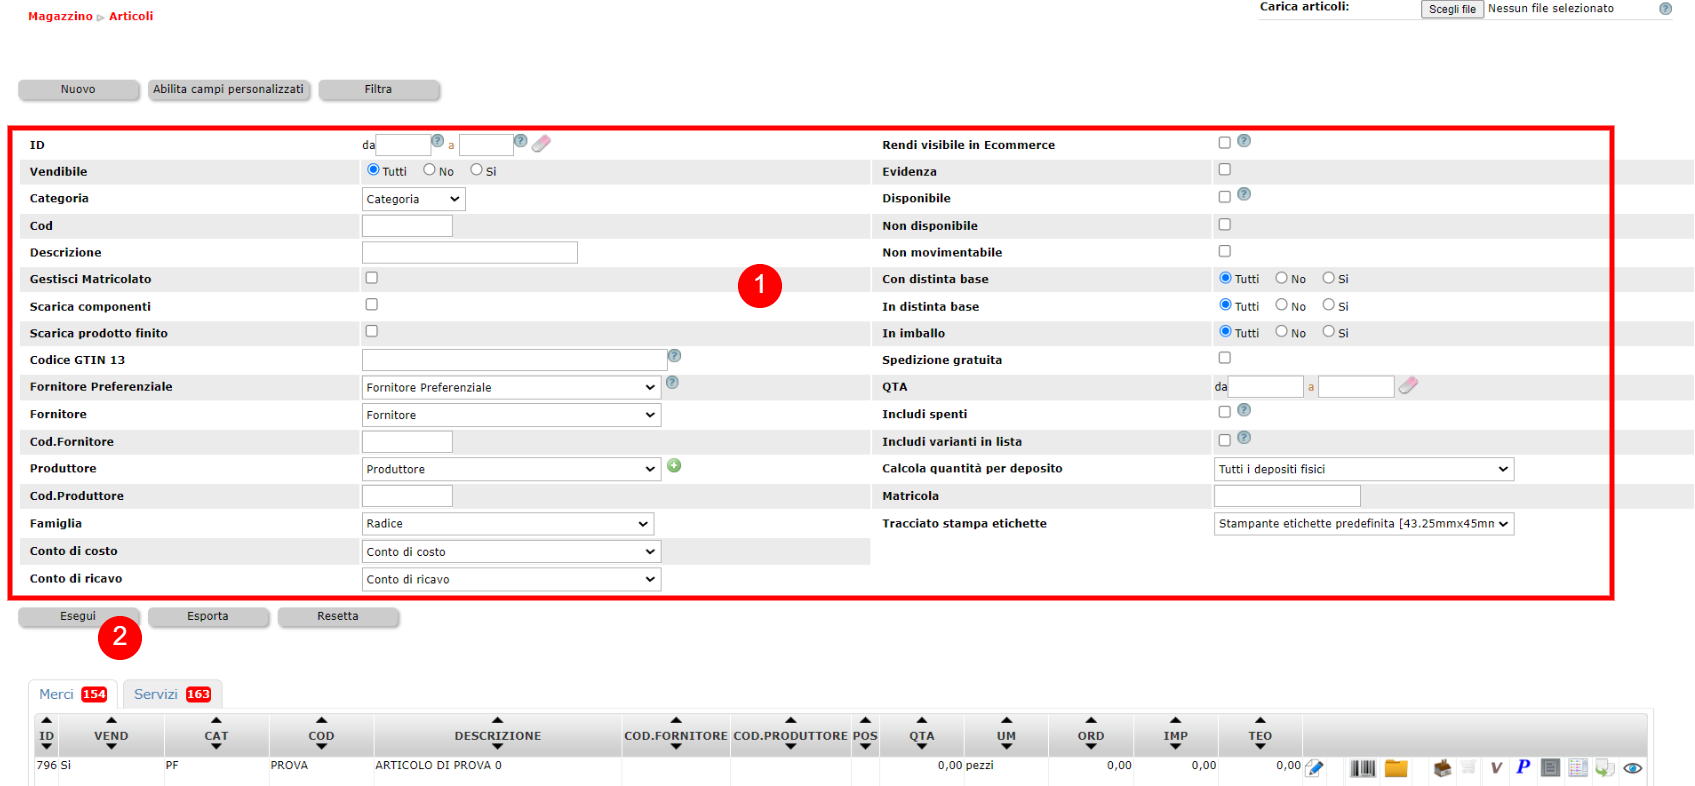This screenshot has height=786, width=1695.
Task: Open the Calcola quantità per deposito dropdown
Action: tap(1363, 469)
